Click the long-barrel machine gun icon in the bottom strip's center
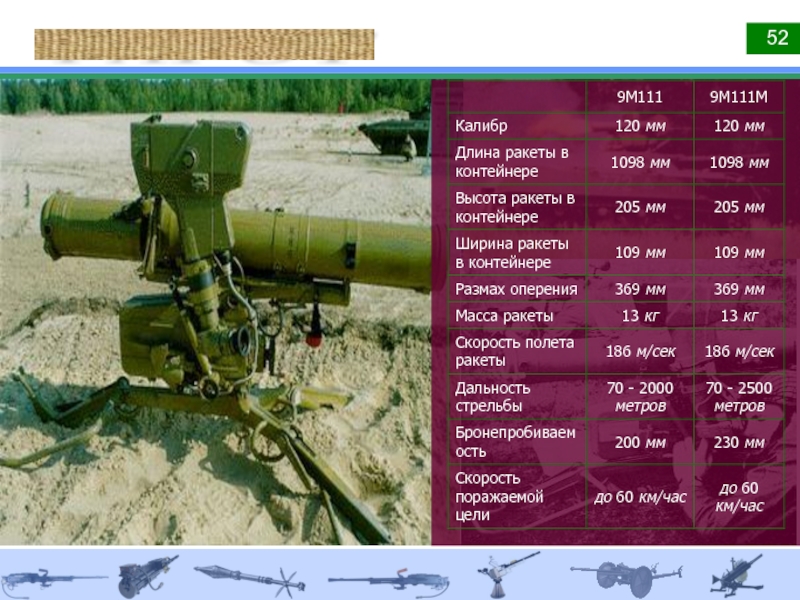Image resolution: width=800 pixels, height=600 pixels. 389,583
